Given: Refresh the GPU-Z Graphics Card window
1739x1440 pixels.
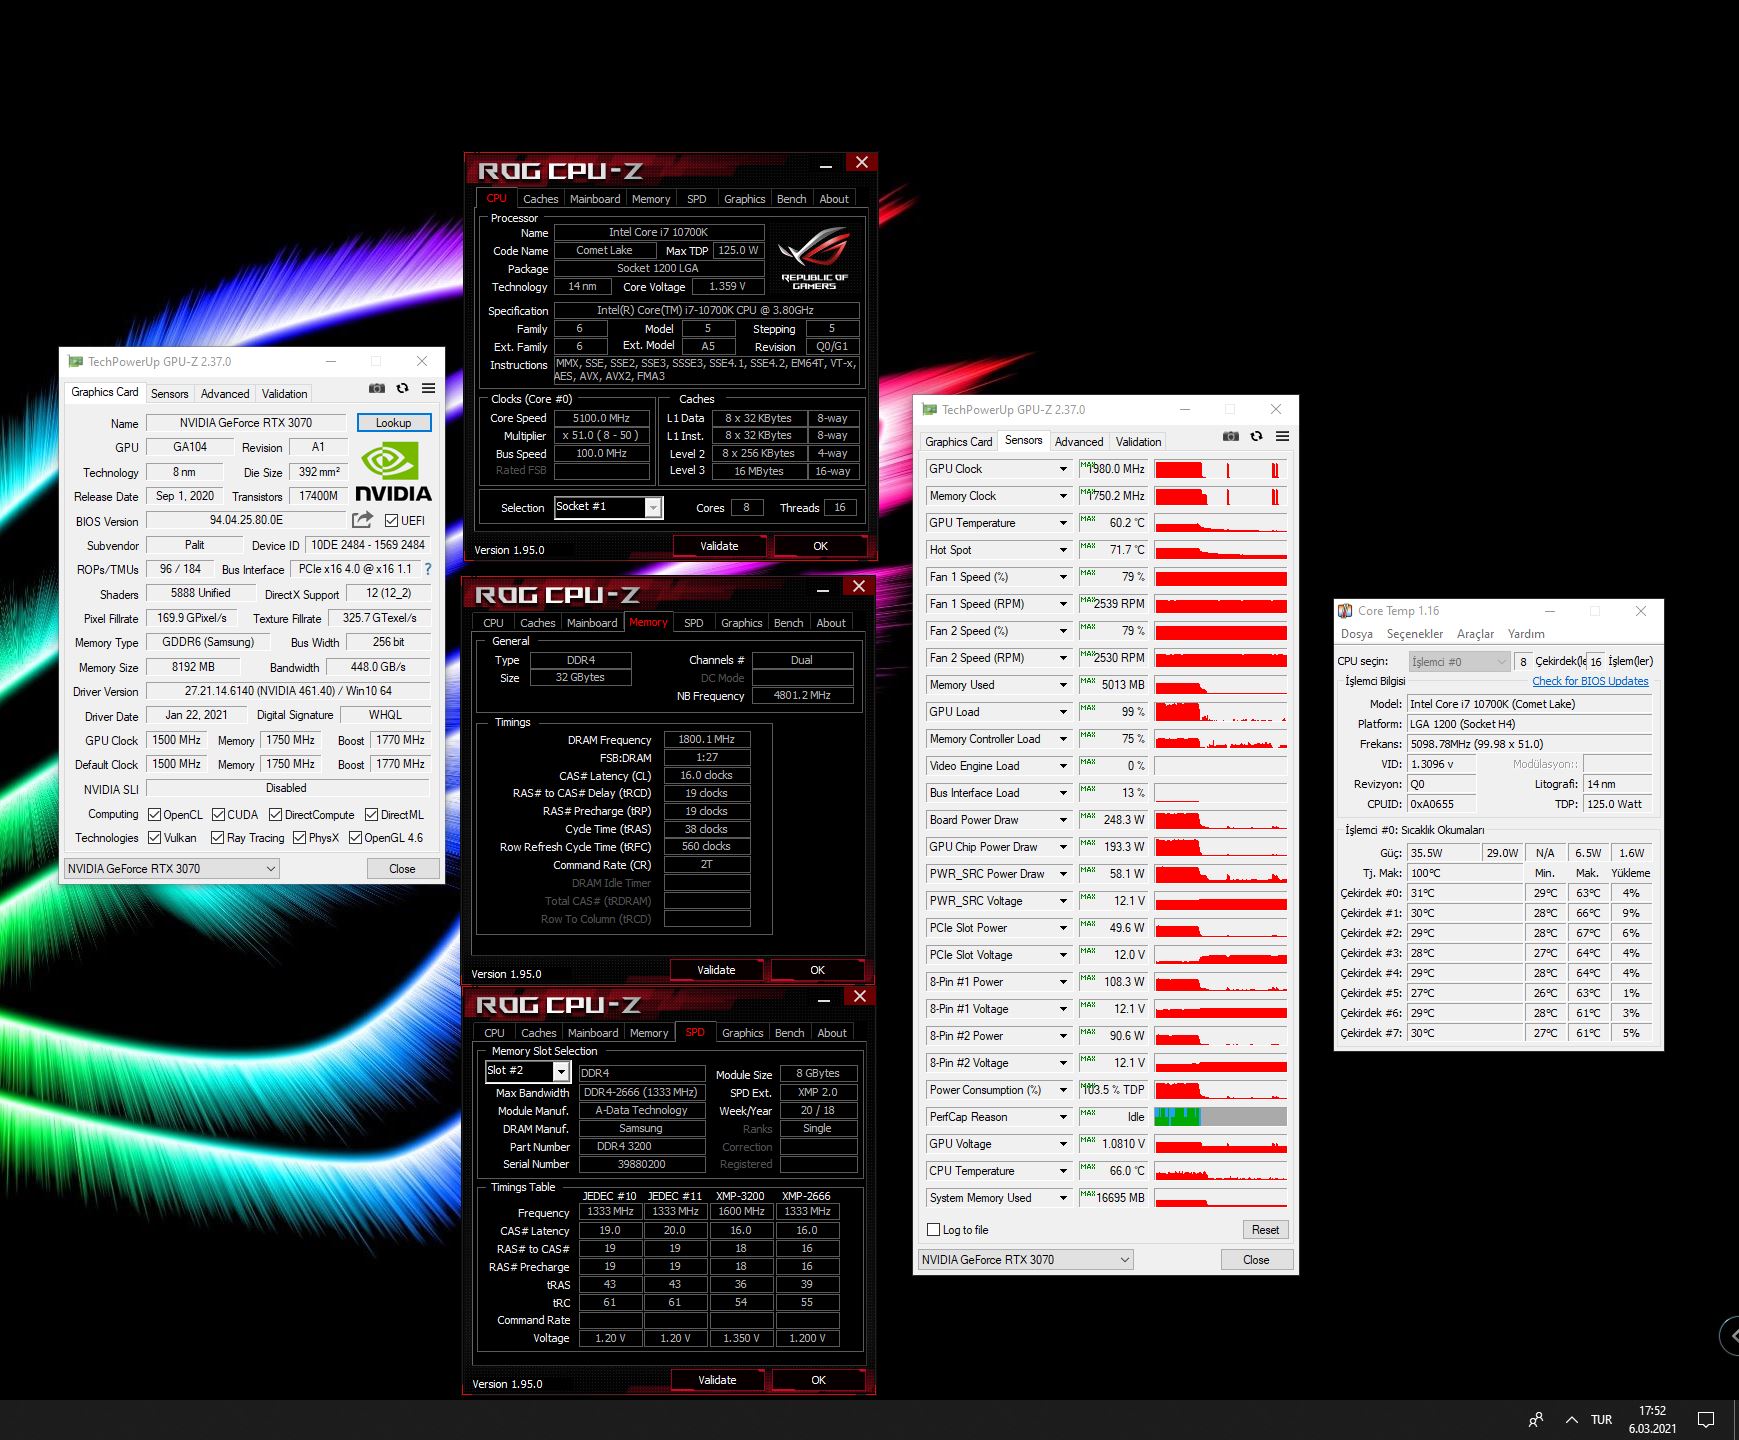Looking at the screenshot, I should click(x=402, y=388).
